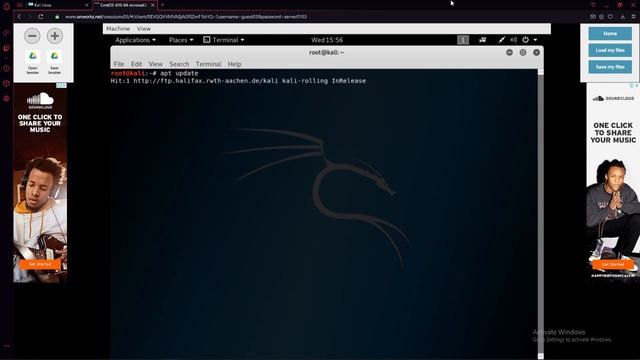Screen dimensions: 640x360
Task: Click the downloads icon in browser toolbar
Action: [x=622, y=17]
